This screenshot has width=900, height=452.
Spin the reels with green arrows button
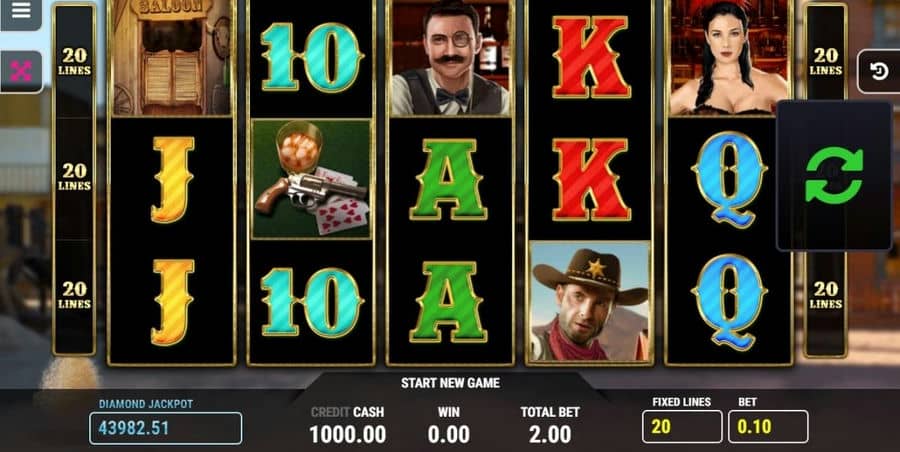coord(834,175)
